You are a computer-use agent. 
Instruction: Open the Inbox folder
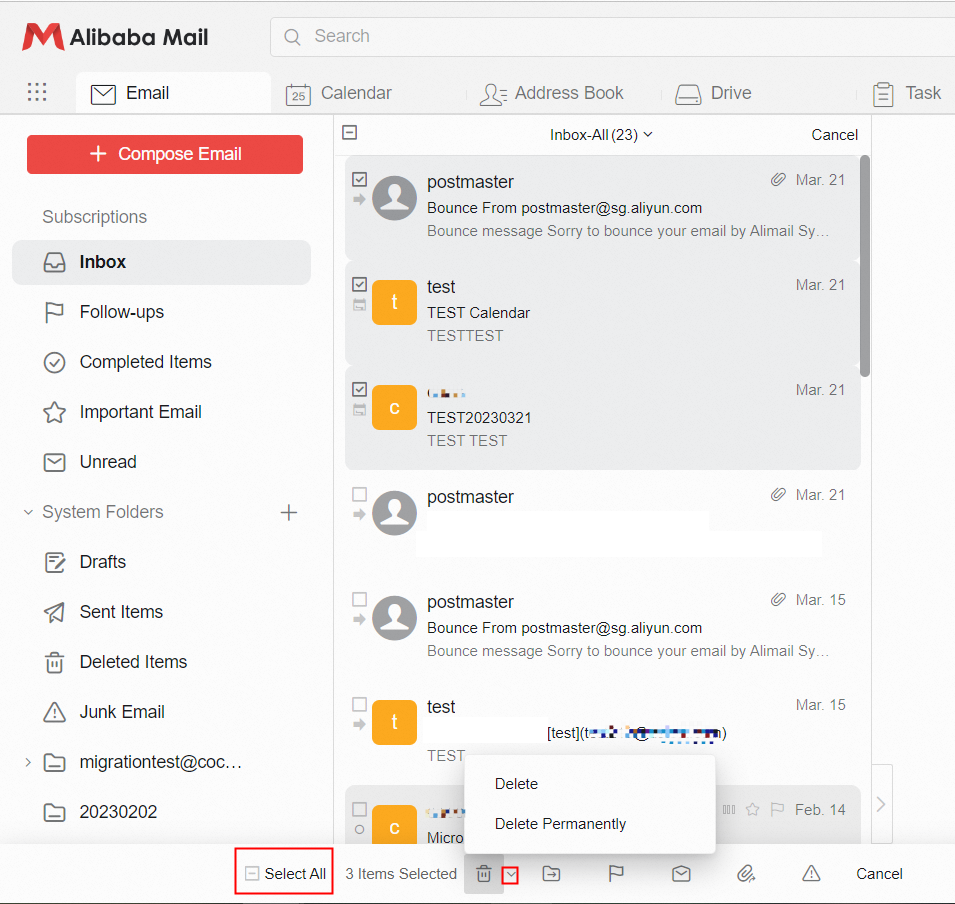(161, 263)
